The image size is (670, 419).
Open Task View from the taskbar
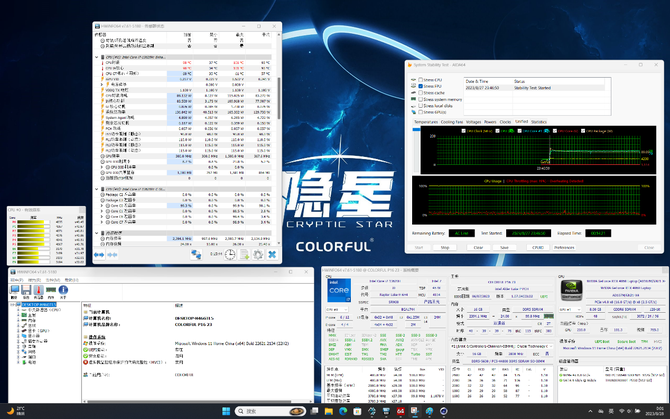pos(314,411)
